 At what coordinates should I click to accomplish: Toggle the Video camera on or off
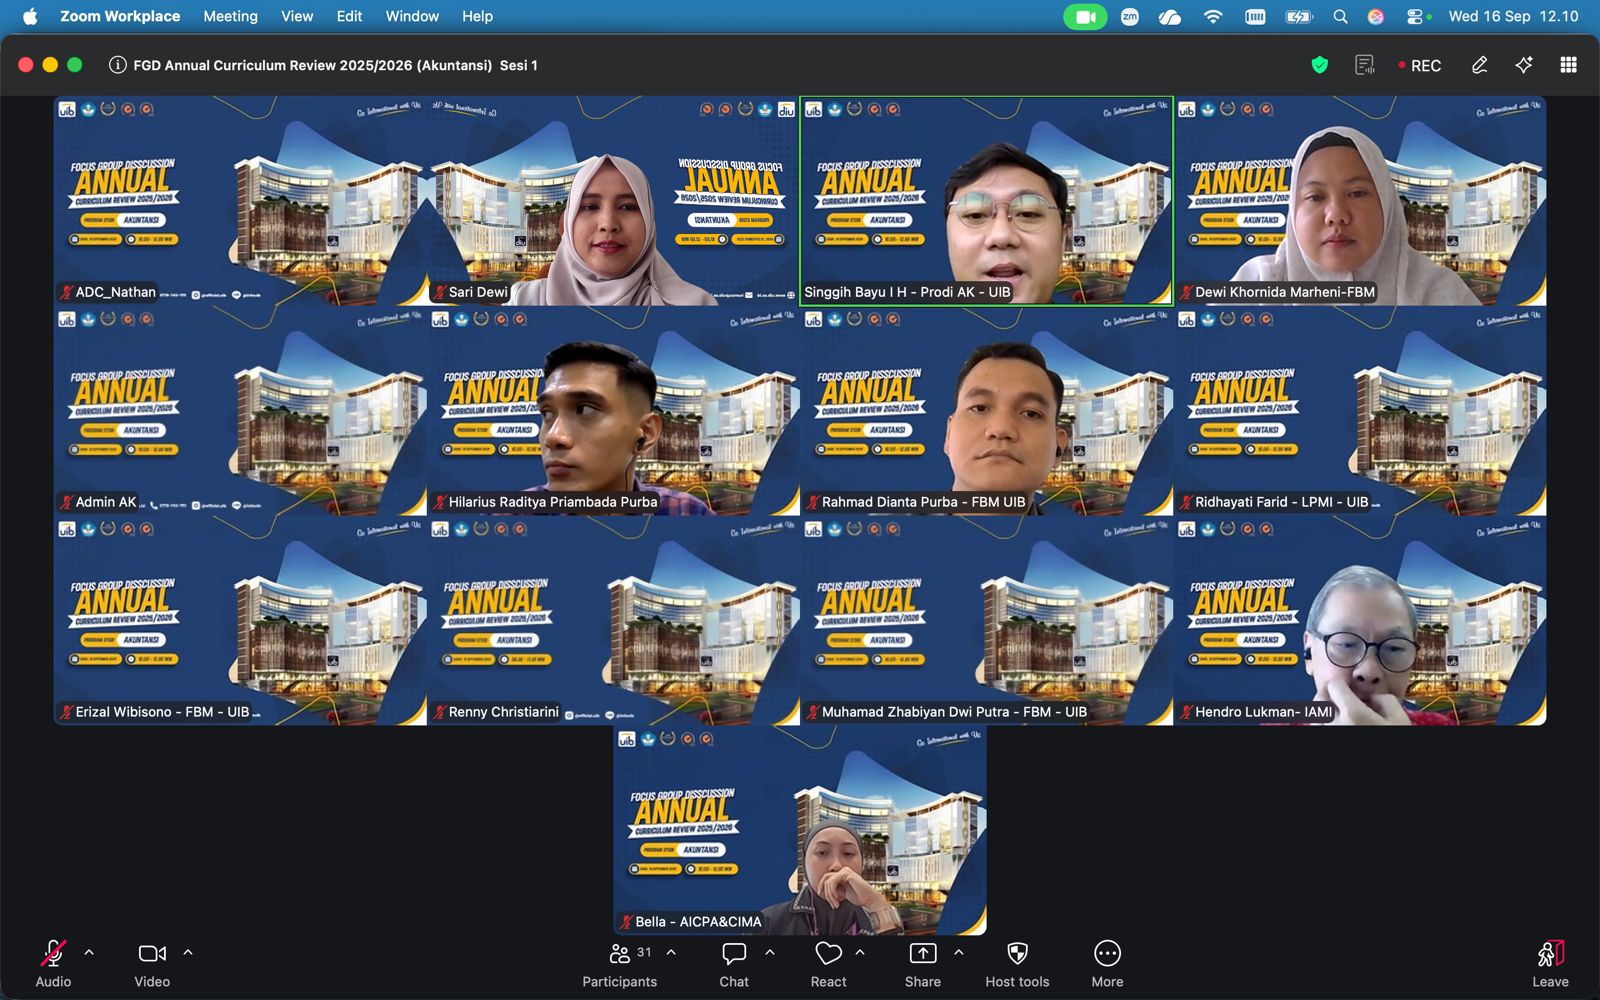(x=152, y=964)
